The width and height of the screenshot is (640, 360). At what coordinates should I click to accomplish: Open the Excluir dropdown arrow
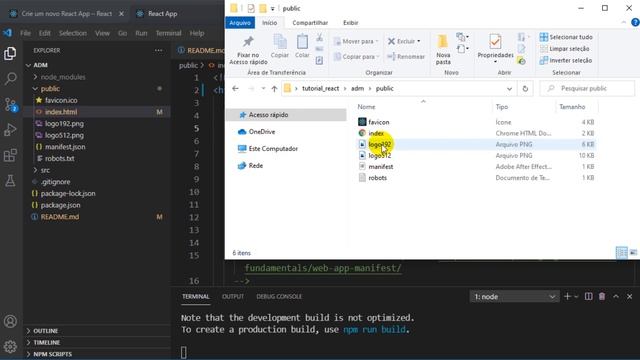click(x=419, y=41)
